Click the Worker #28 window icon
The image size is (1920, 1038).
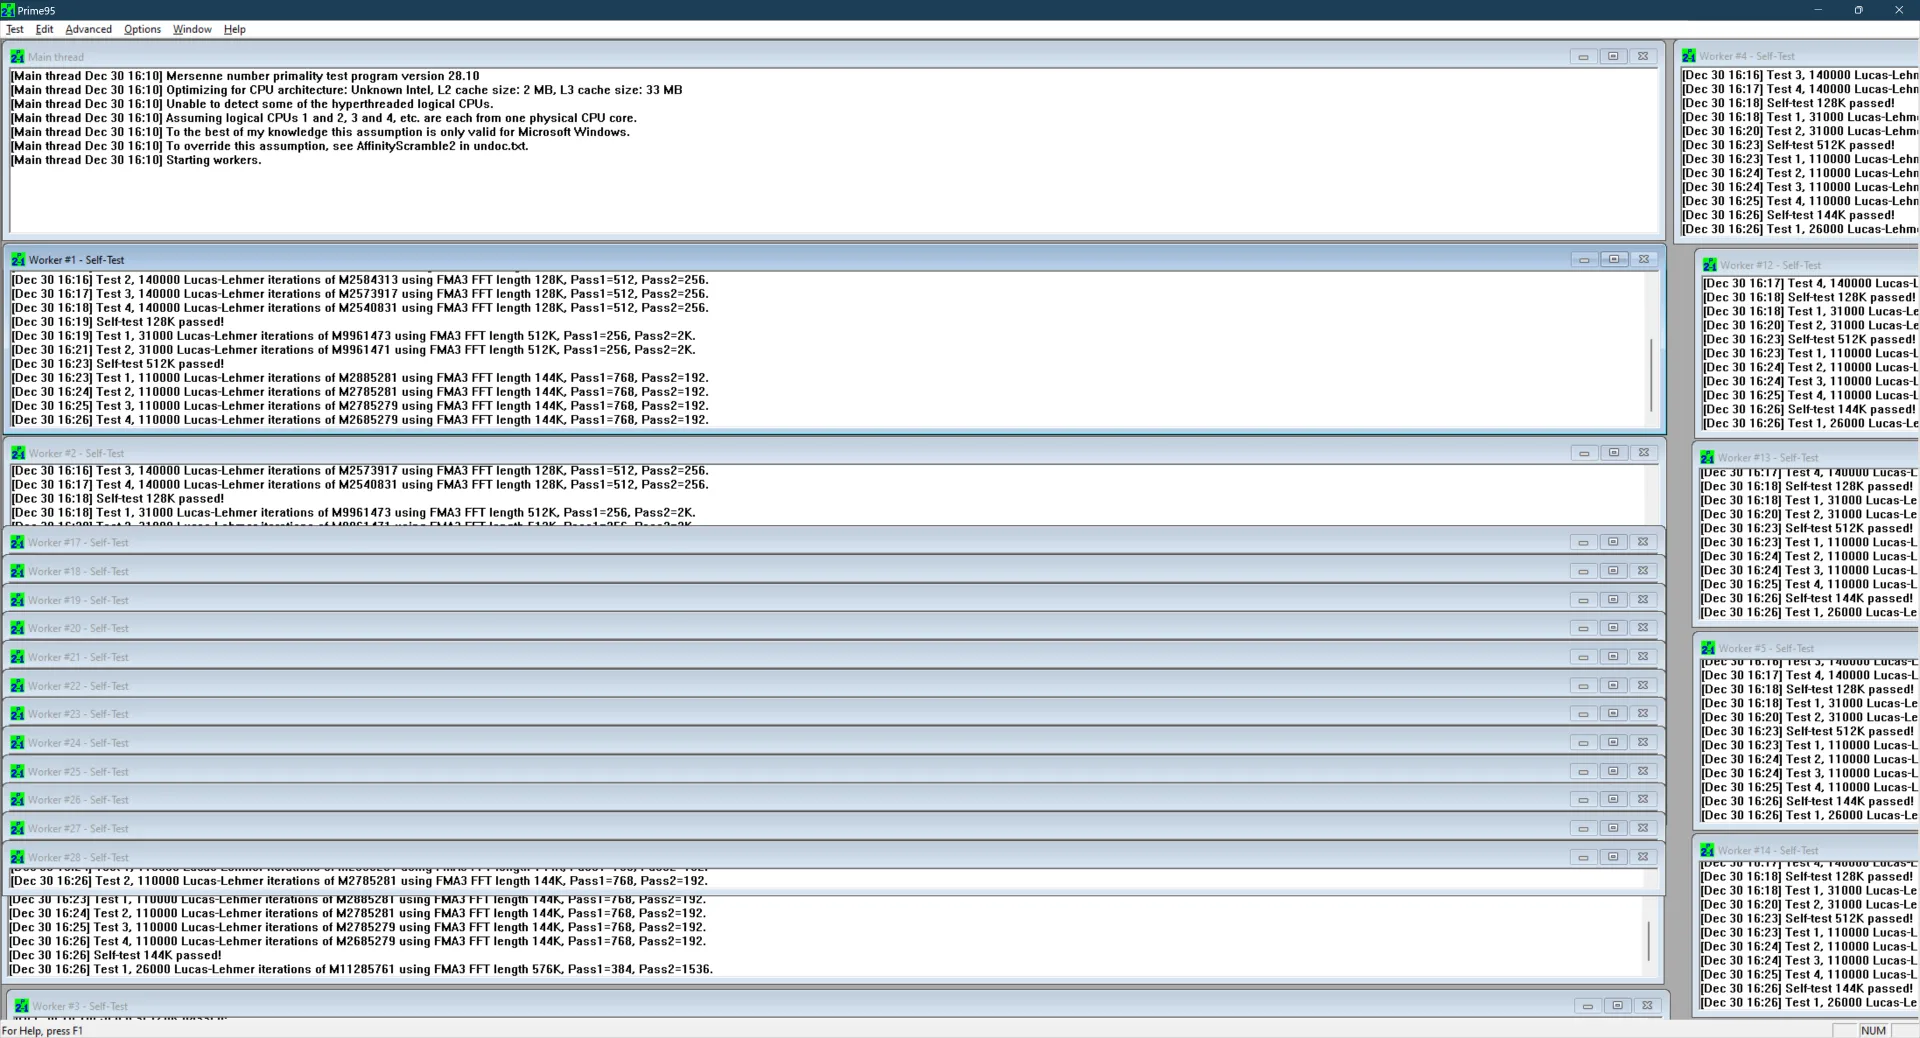[x=17, y=857]
